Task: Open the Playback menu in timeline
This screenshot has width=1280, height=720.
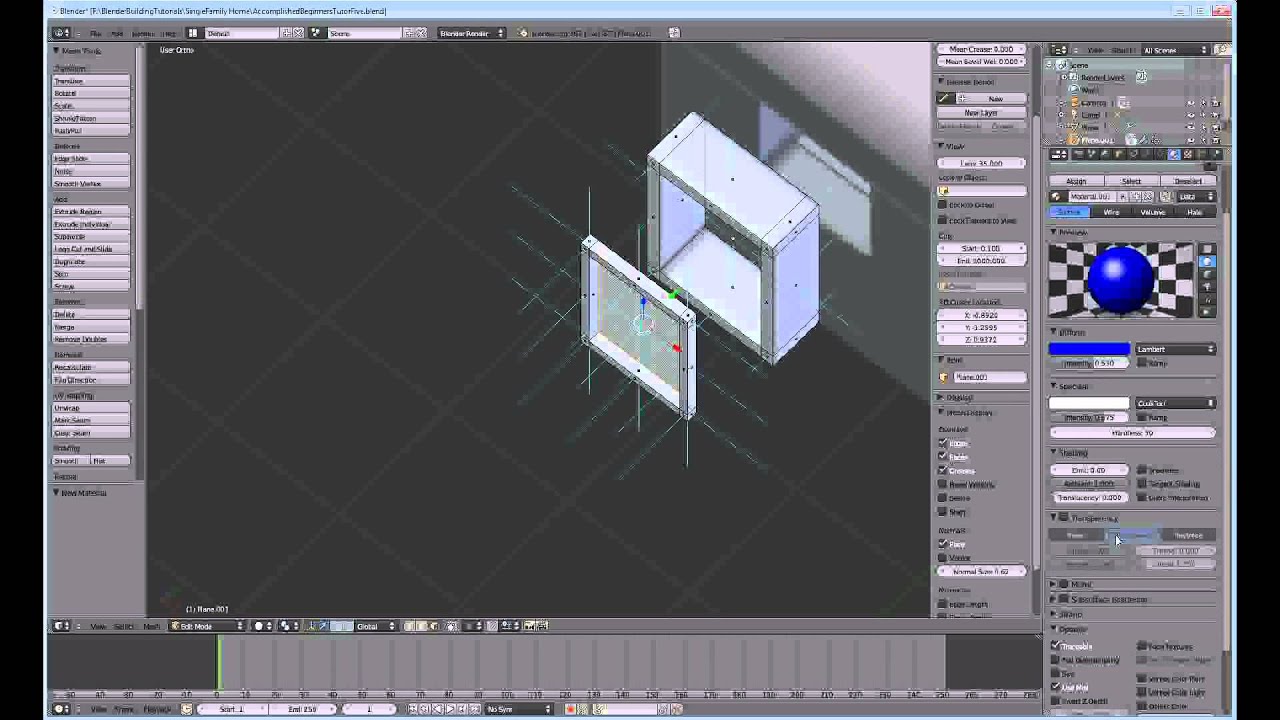Action: [157, 709]
